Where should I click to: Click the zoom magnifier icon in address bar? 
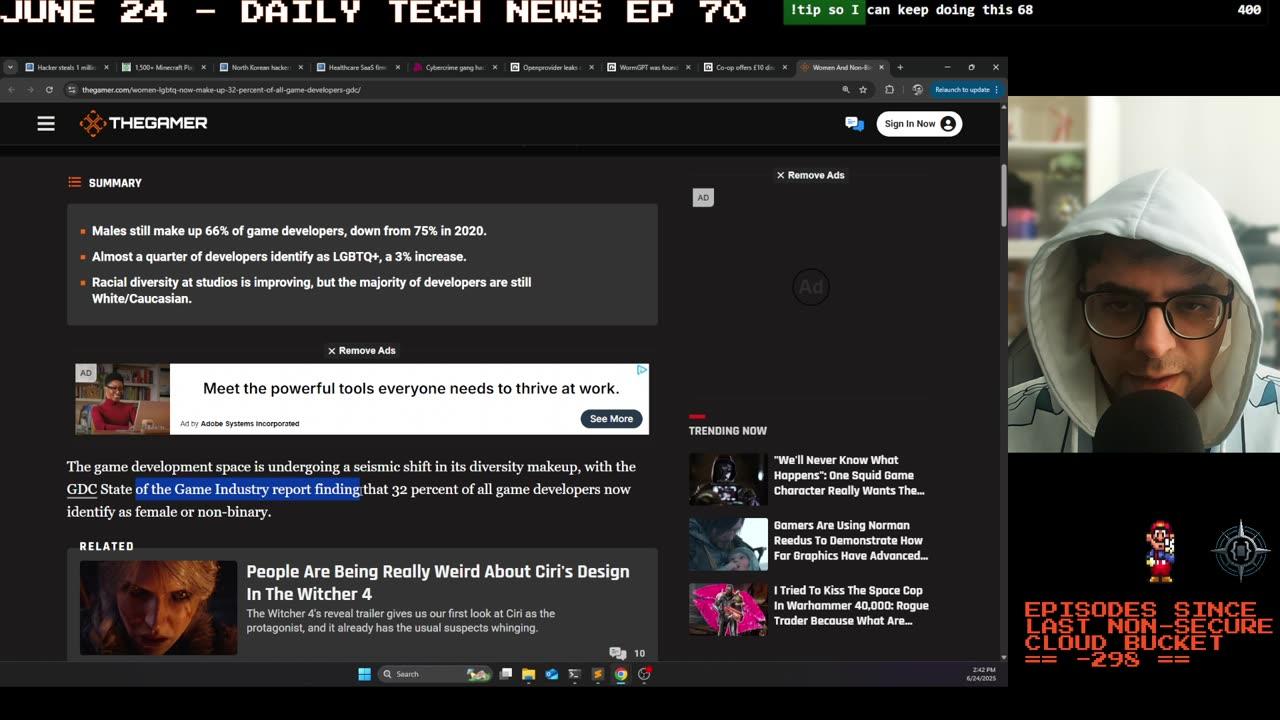[846, 89]
